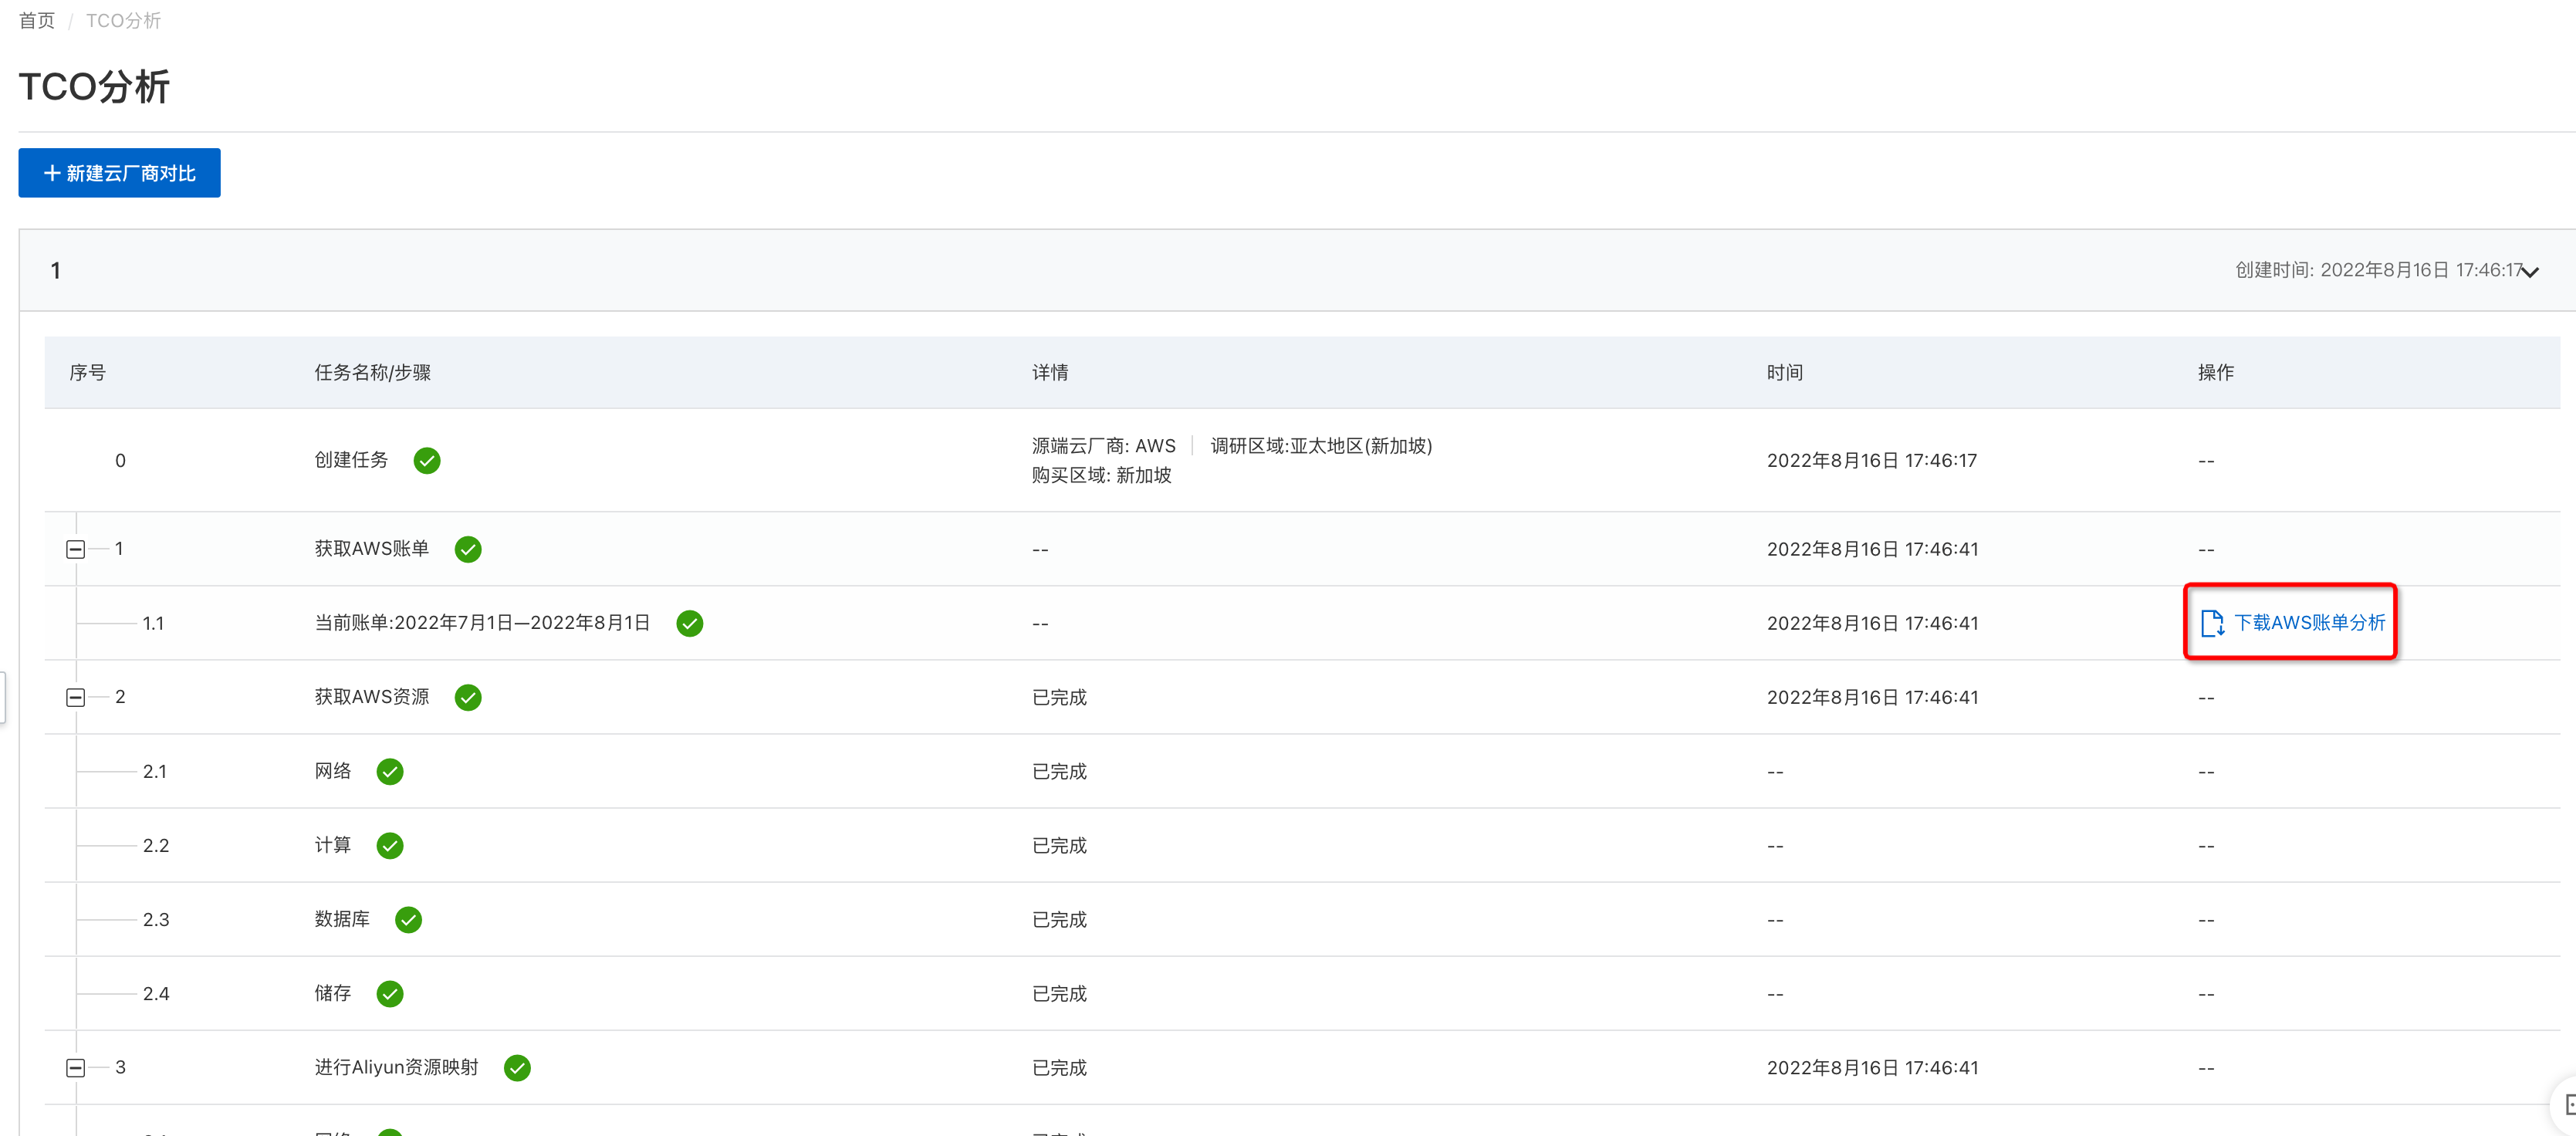This screenshot has height=1136, width=2576.
Task: Select the 购买区域: 新加坡 text
Action: point(1102,475)
